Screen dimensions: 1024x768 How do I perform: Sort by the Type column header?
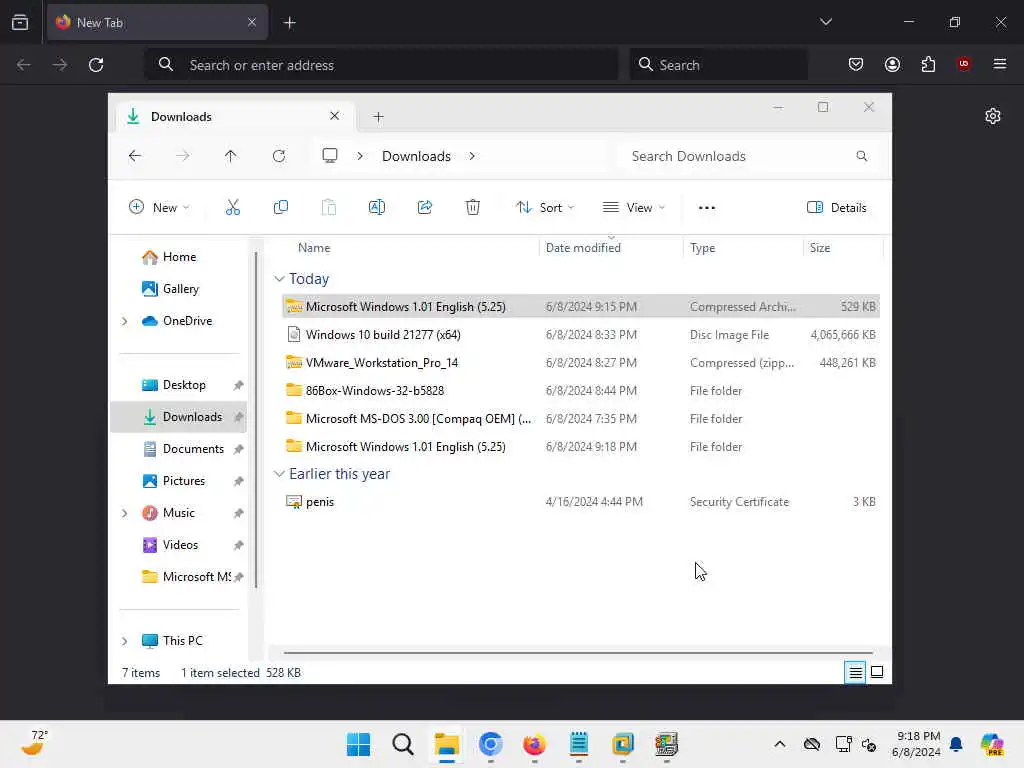[x=703, y=248]
